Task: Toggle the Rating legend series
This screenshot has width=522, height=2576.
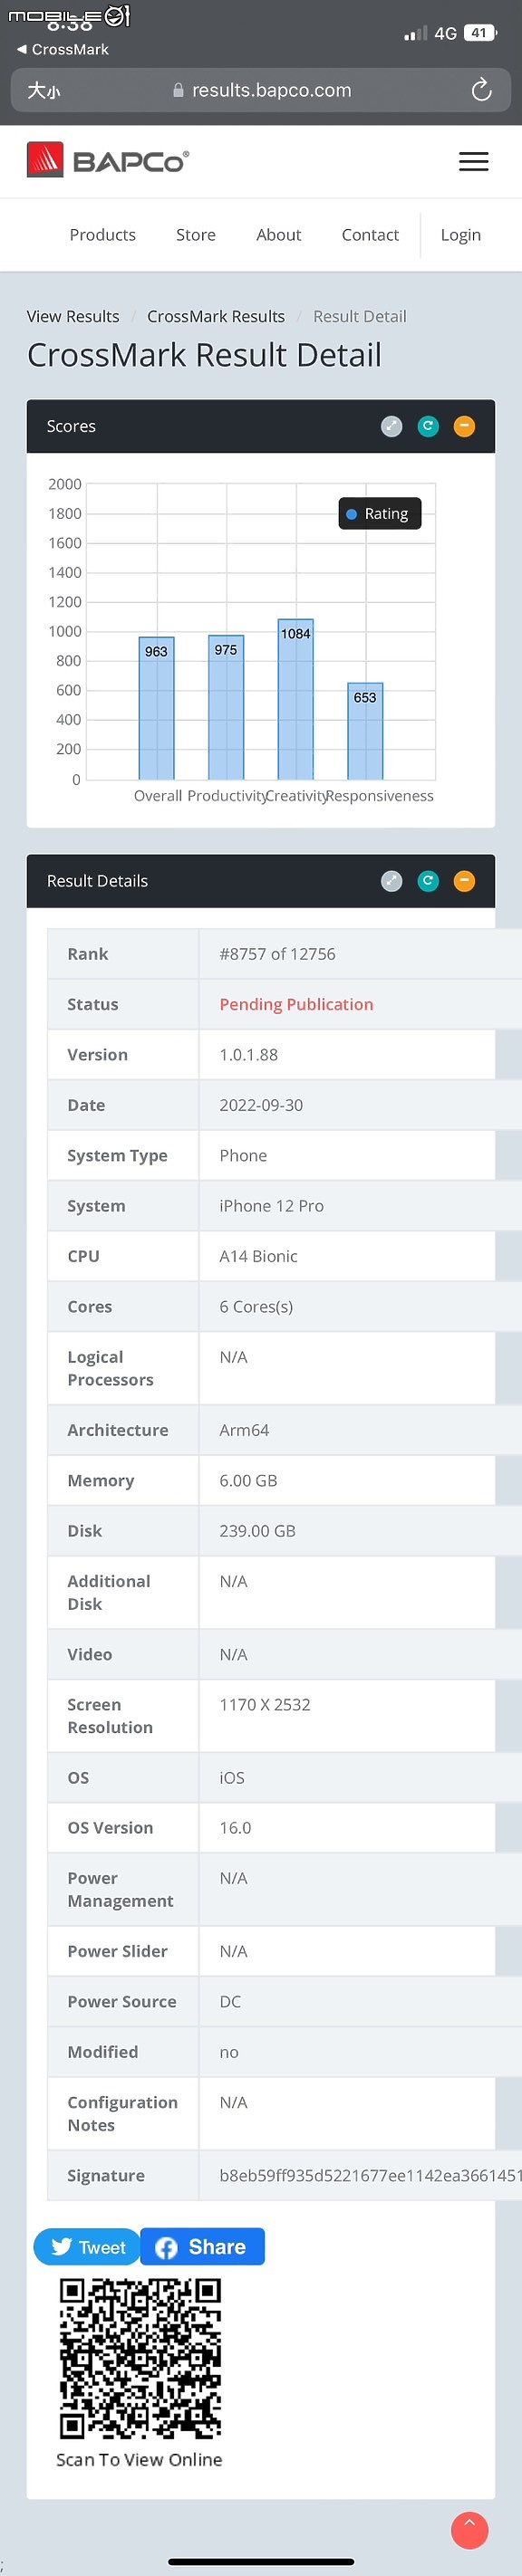Action: click(379, 514)
